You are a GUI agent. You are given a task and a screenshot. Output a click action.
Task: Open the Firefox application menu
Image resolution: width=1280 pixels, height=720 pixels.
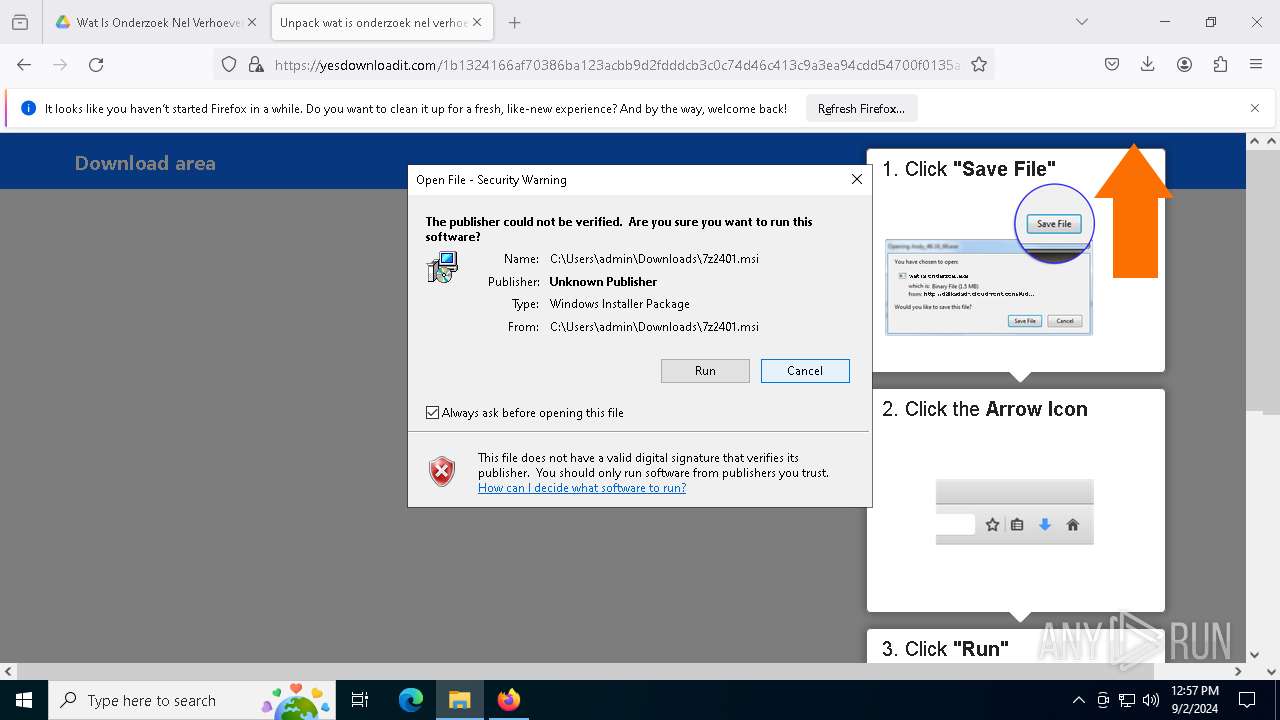tap(1256, 65)
